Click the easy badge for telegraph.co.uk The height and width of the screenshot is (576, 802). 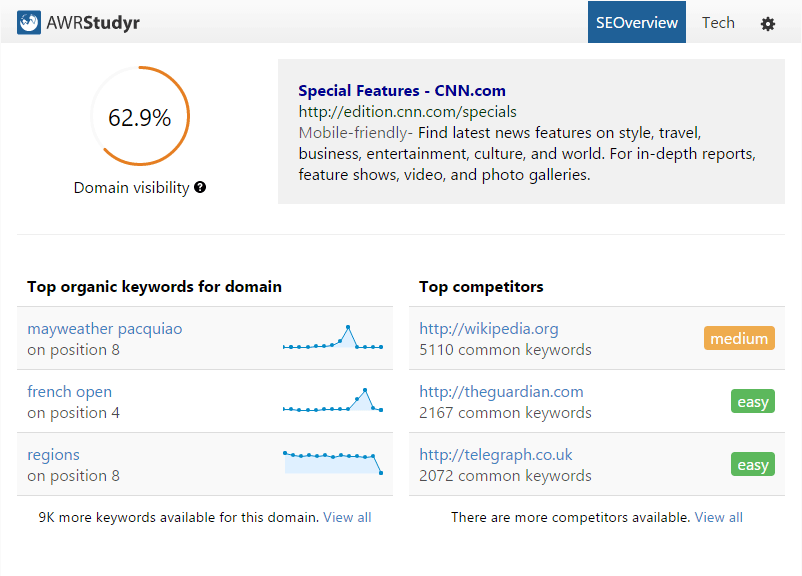click(x=752, y=464)
